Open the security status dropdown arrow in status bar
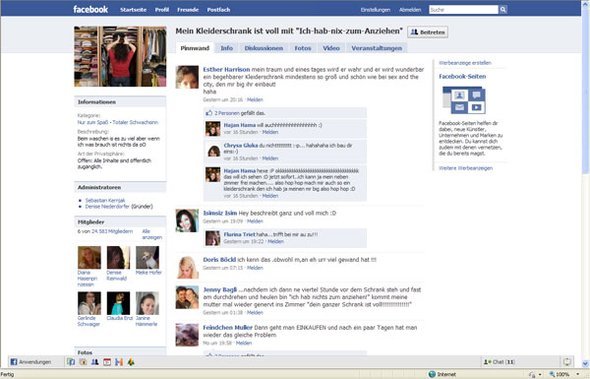The height and width of the screenshot is (379, 590). (540, 374)
